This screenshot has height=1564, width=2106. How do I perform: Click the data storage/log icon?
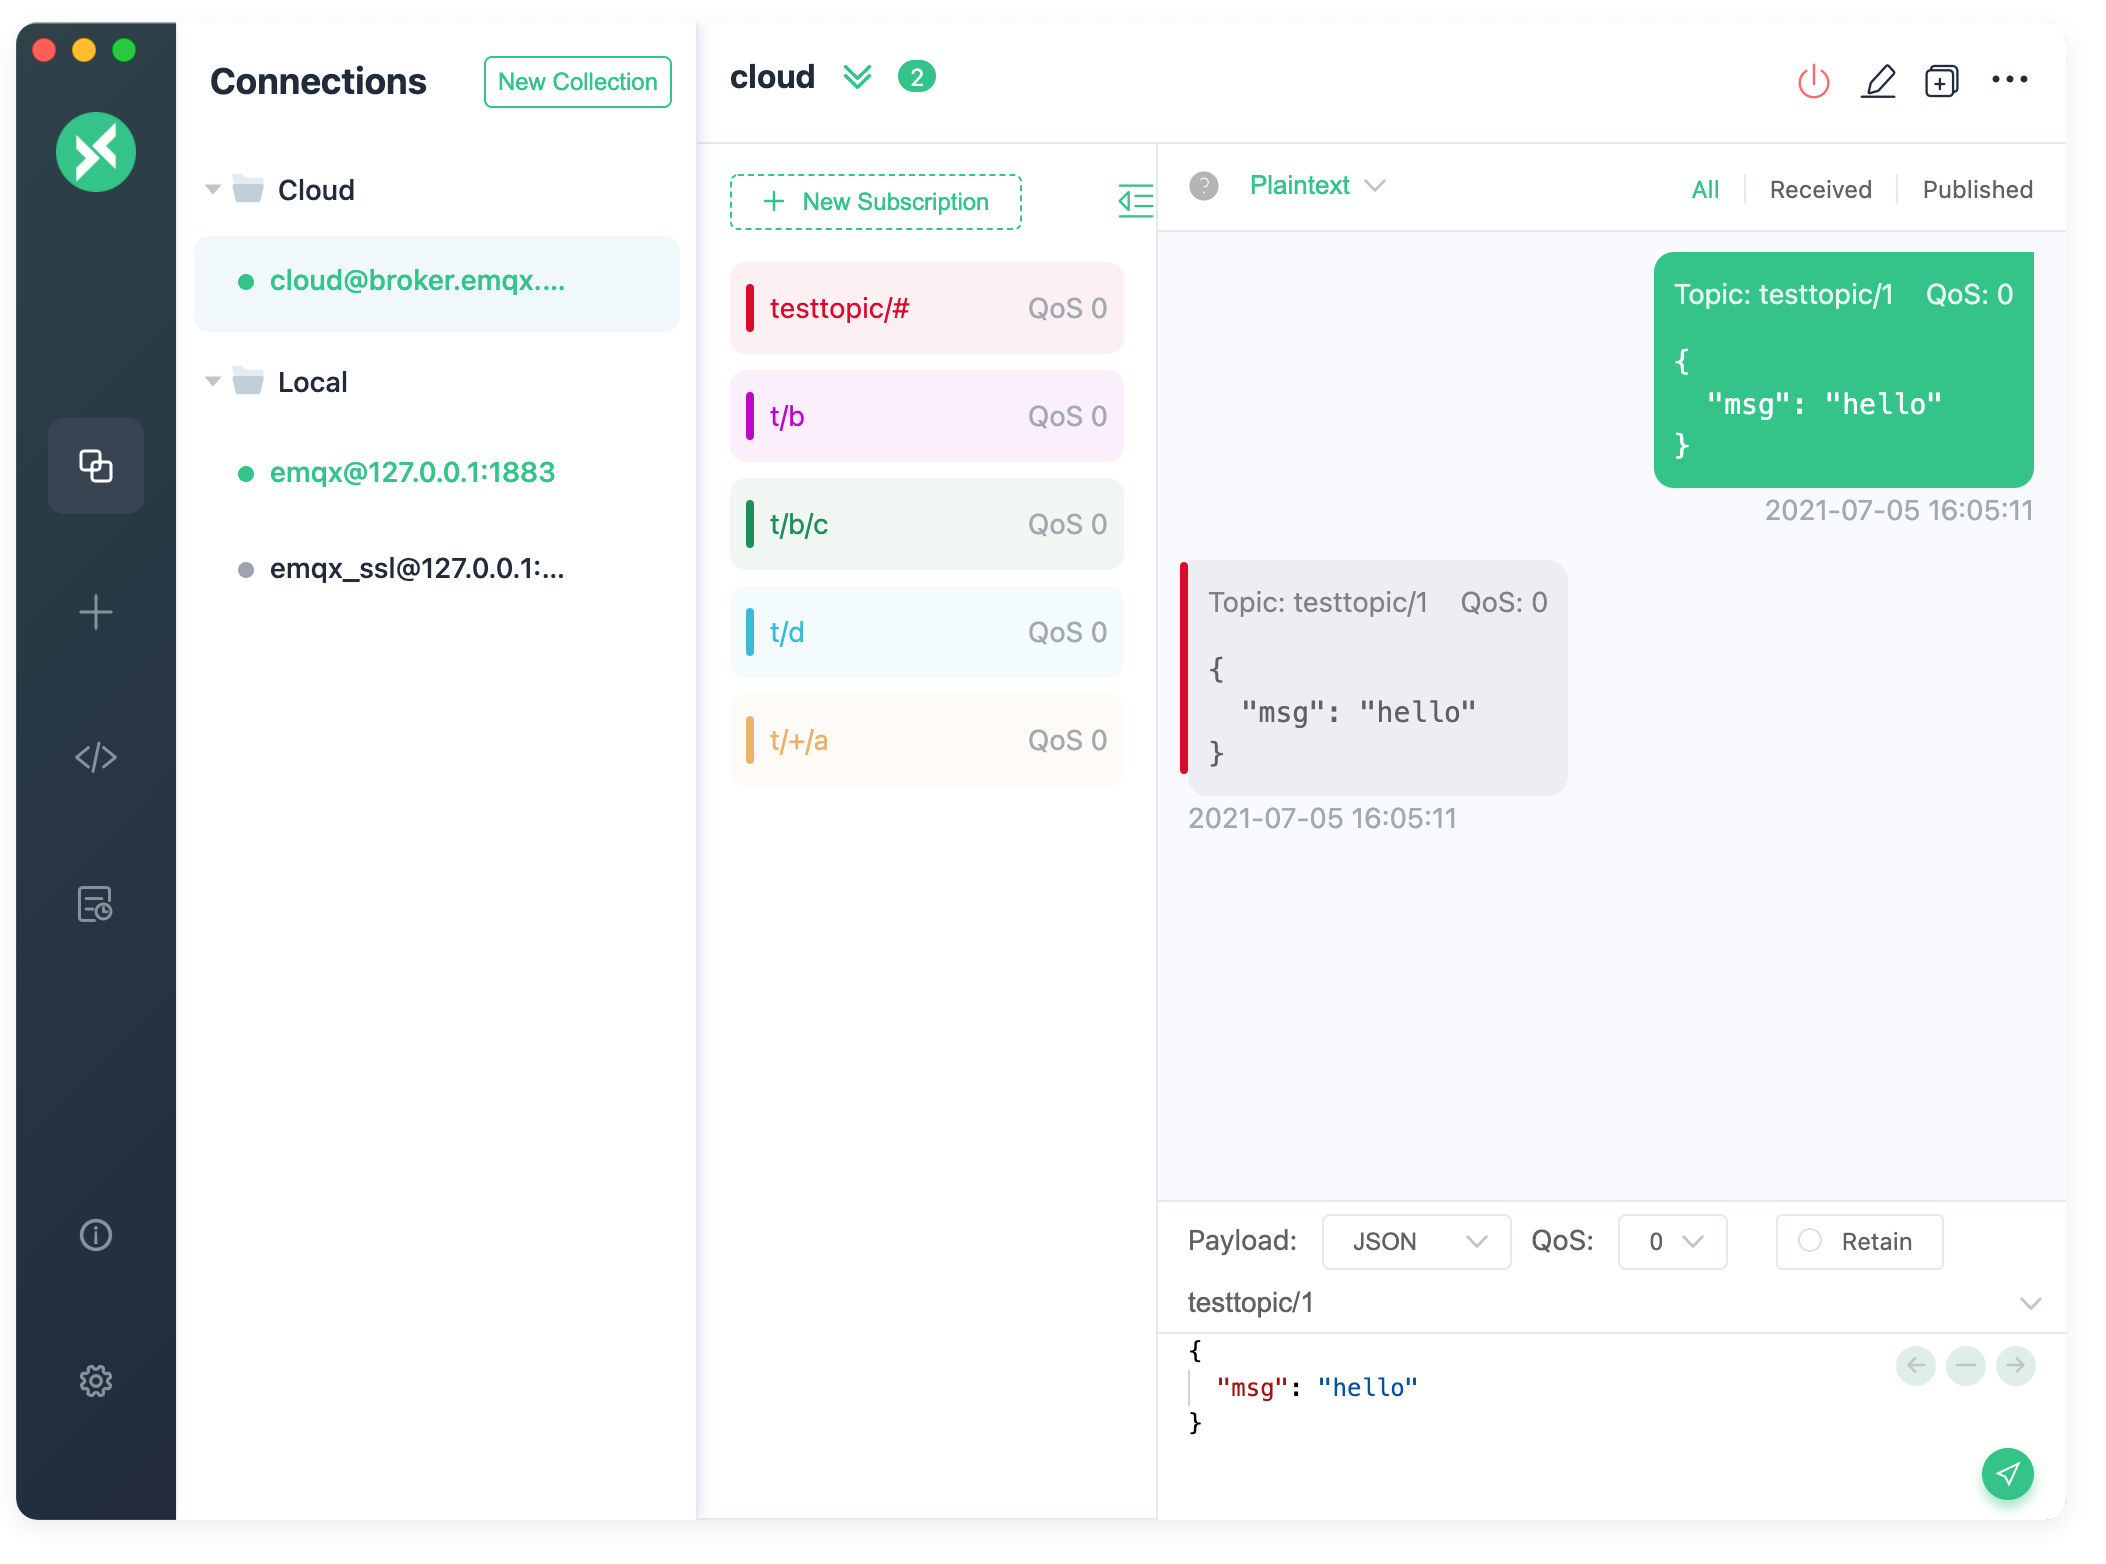(x=94, y=905)
